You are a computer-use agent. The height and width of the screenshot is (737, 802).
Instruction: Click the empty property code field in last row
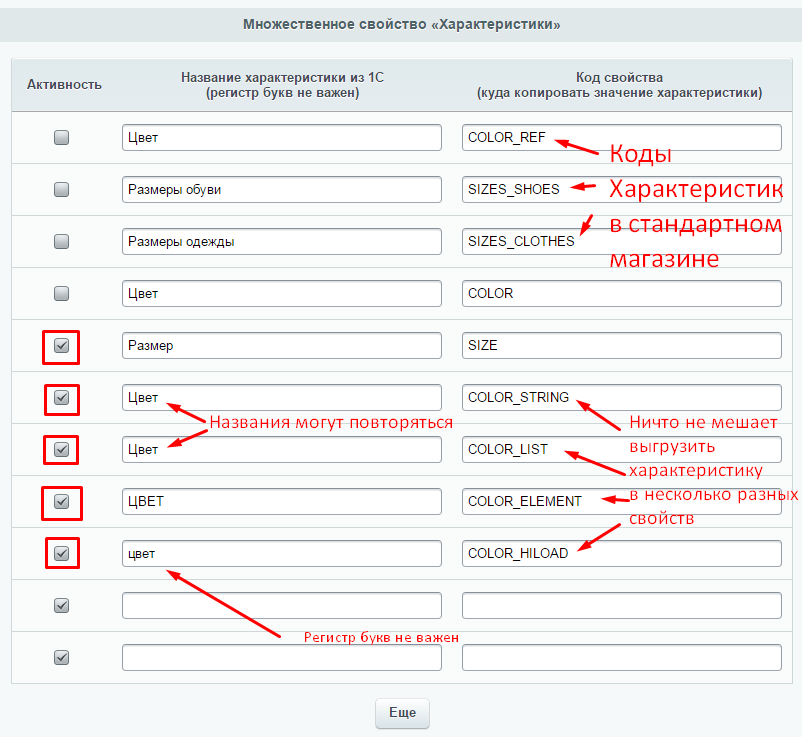click(x=621, y=657)
